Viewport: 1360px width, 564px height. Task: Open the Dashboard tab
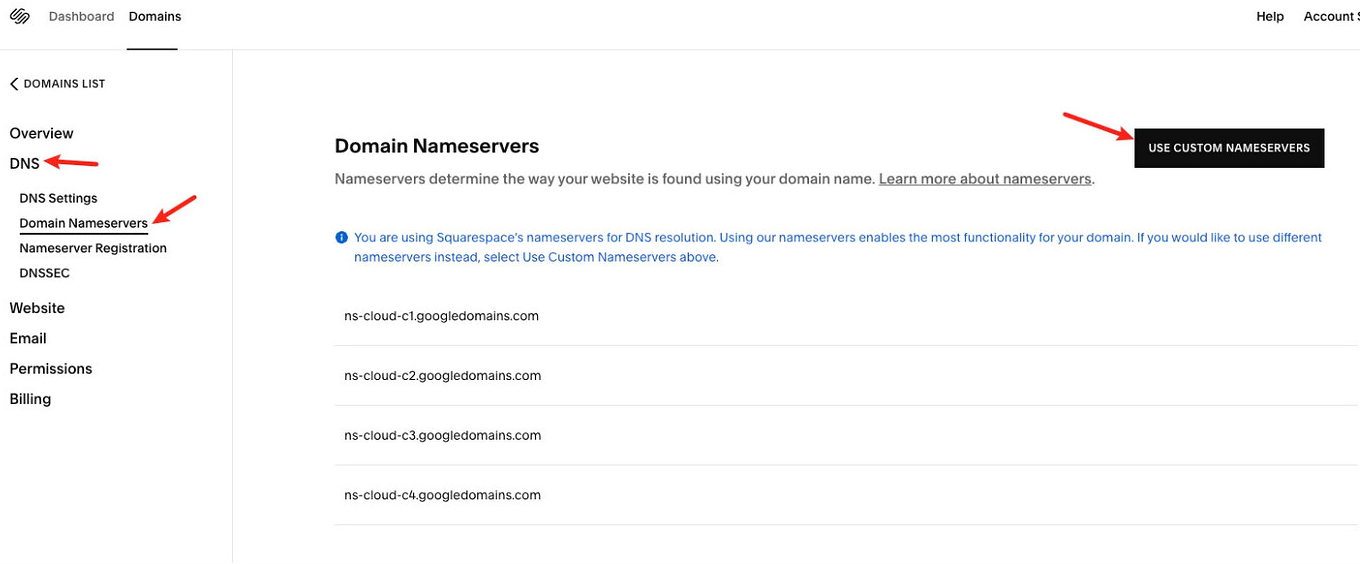[81, 17]
